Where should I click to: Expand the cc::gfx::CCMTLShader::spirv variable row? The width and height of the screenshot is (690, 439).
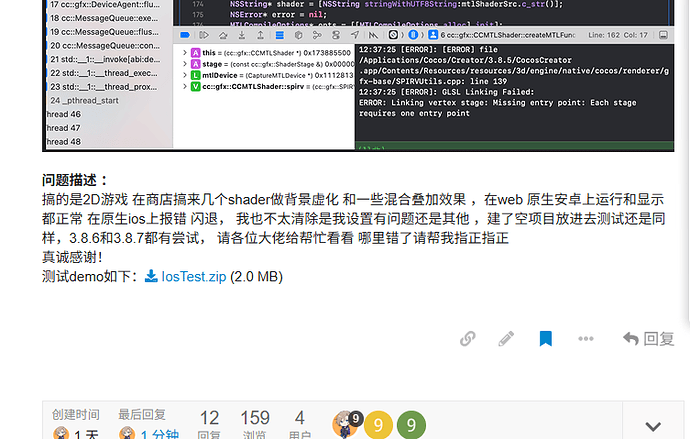tap(185, 87)
